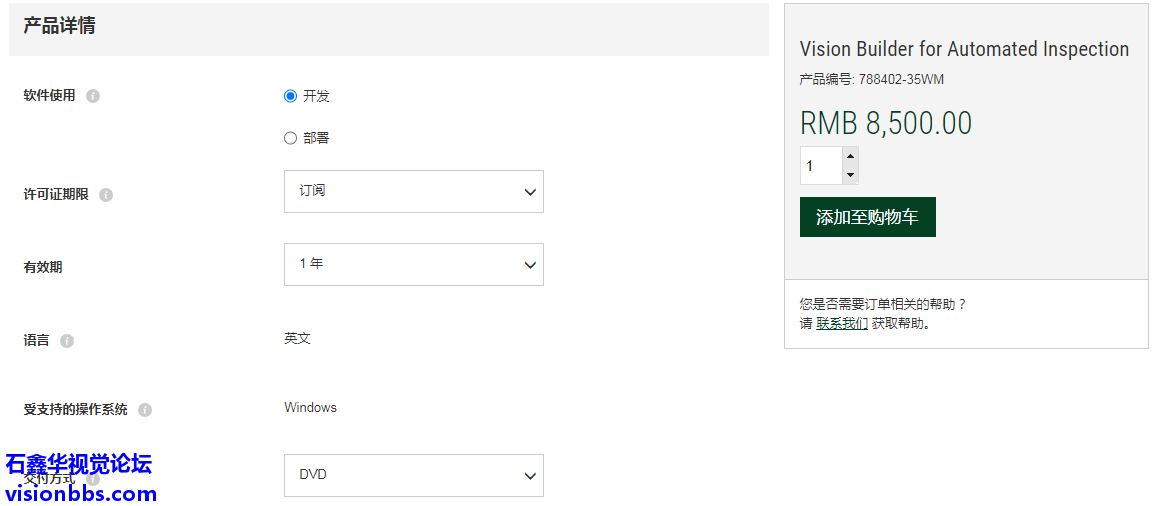This screenshot has width=1165, height=506.
Task: Click info icon beside 受支持的操作系统
Action: [x=145, y=410]
